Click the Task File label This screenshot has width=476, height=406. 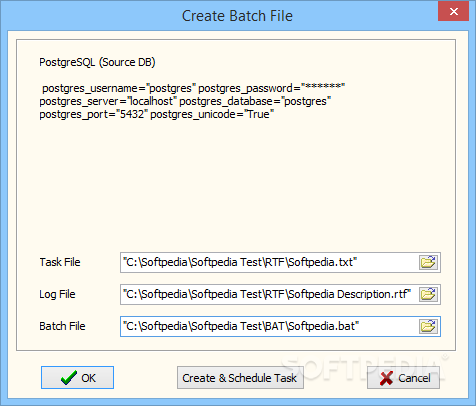tap(60, 262)
